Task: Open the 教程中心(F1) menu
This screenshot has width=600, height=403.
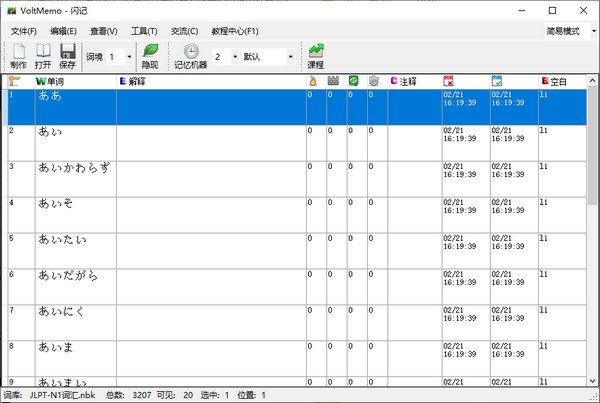Action: point(234,31)
